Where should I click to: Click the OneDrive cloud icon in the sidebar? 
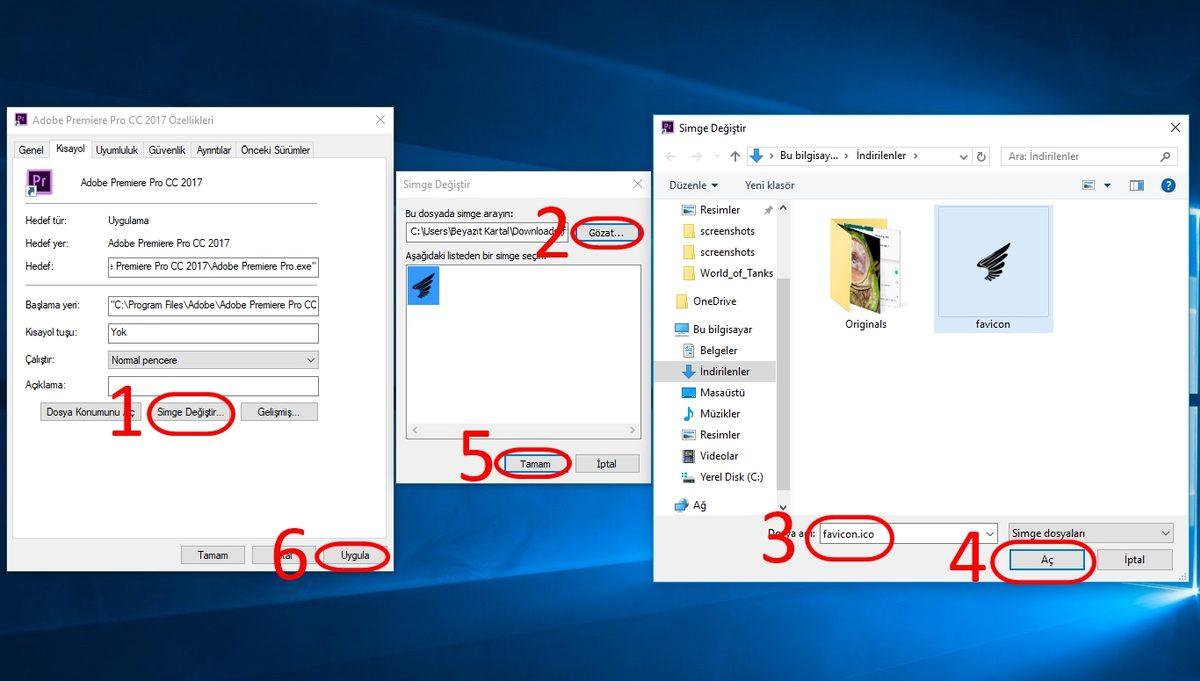point(681,301)
